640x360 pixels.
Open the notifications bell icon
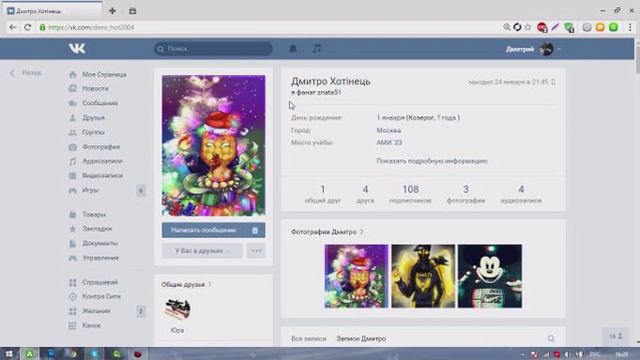(x=293, y=49)
